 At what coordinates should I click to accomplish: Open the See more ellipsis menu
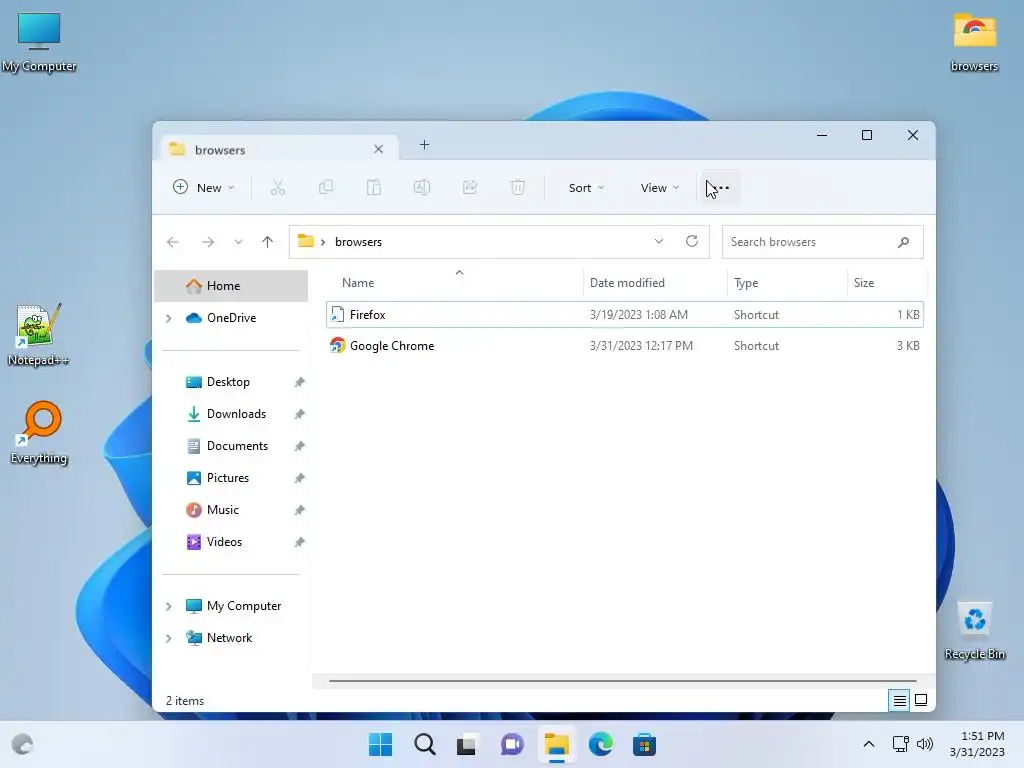tap(721, 188)
